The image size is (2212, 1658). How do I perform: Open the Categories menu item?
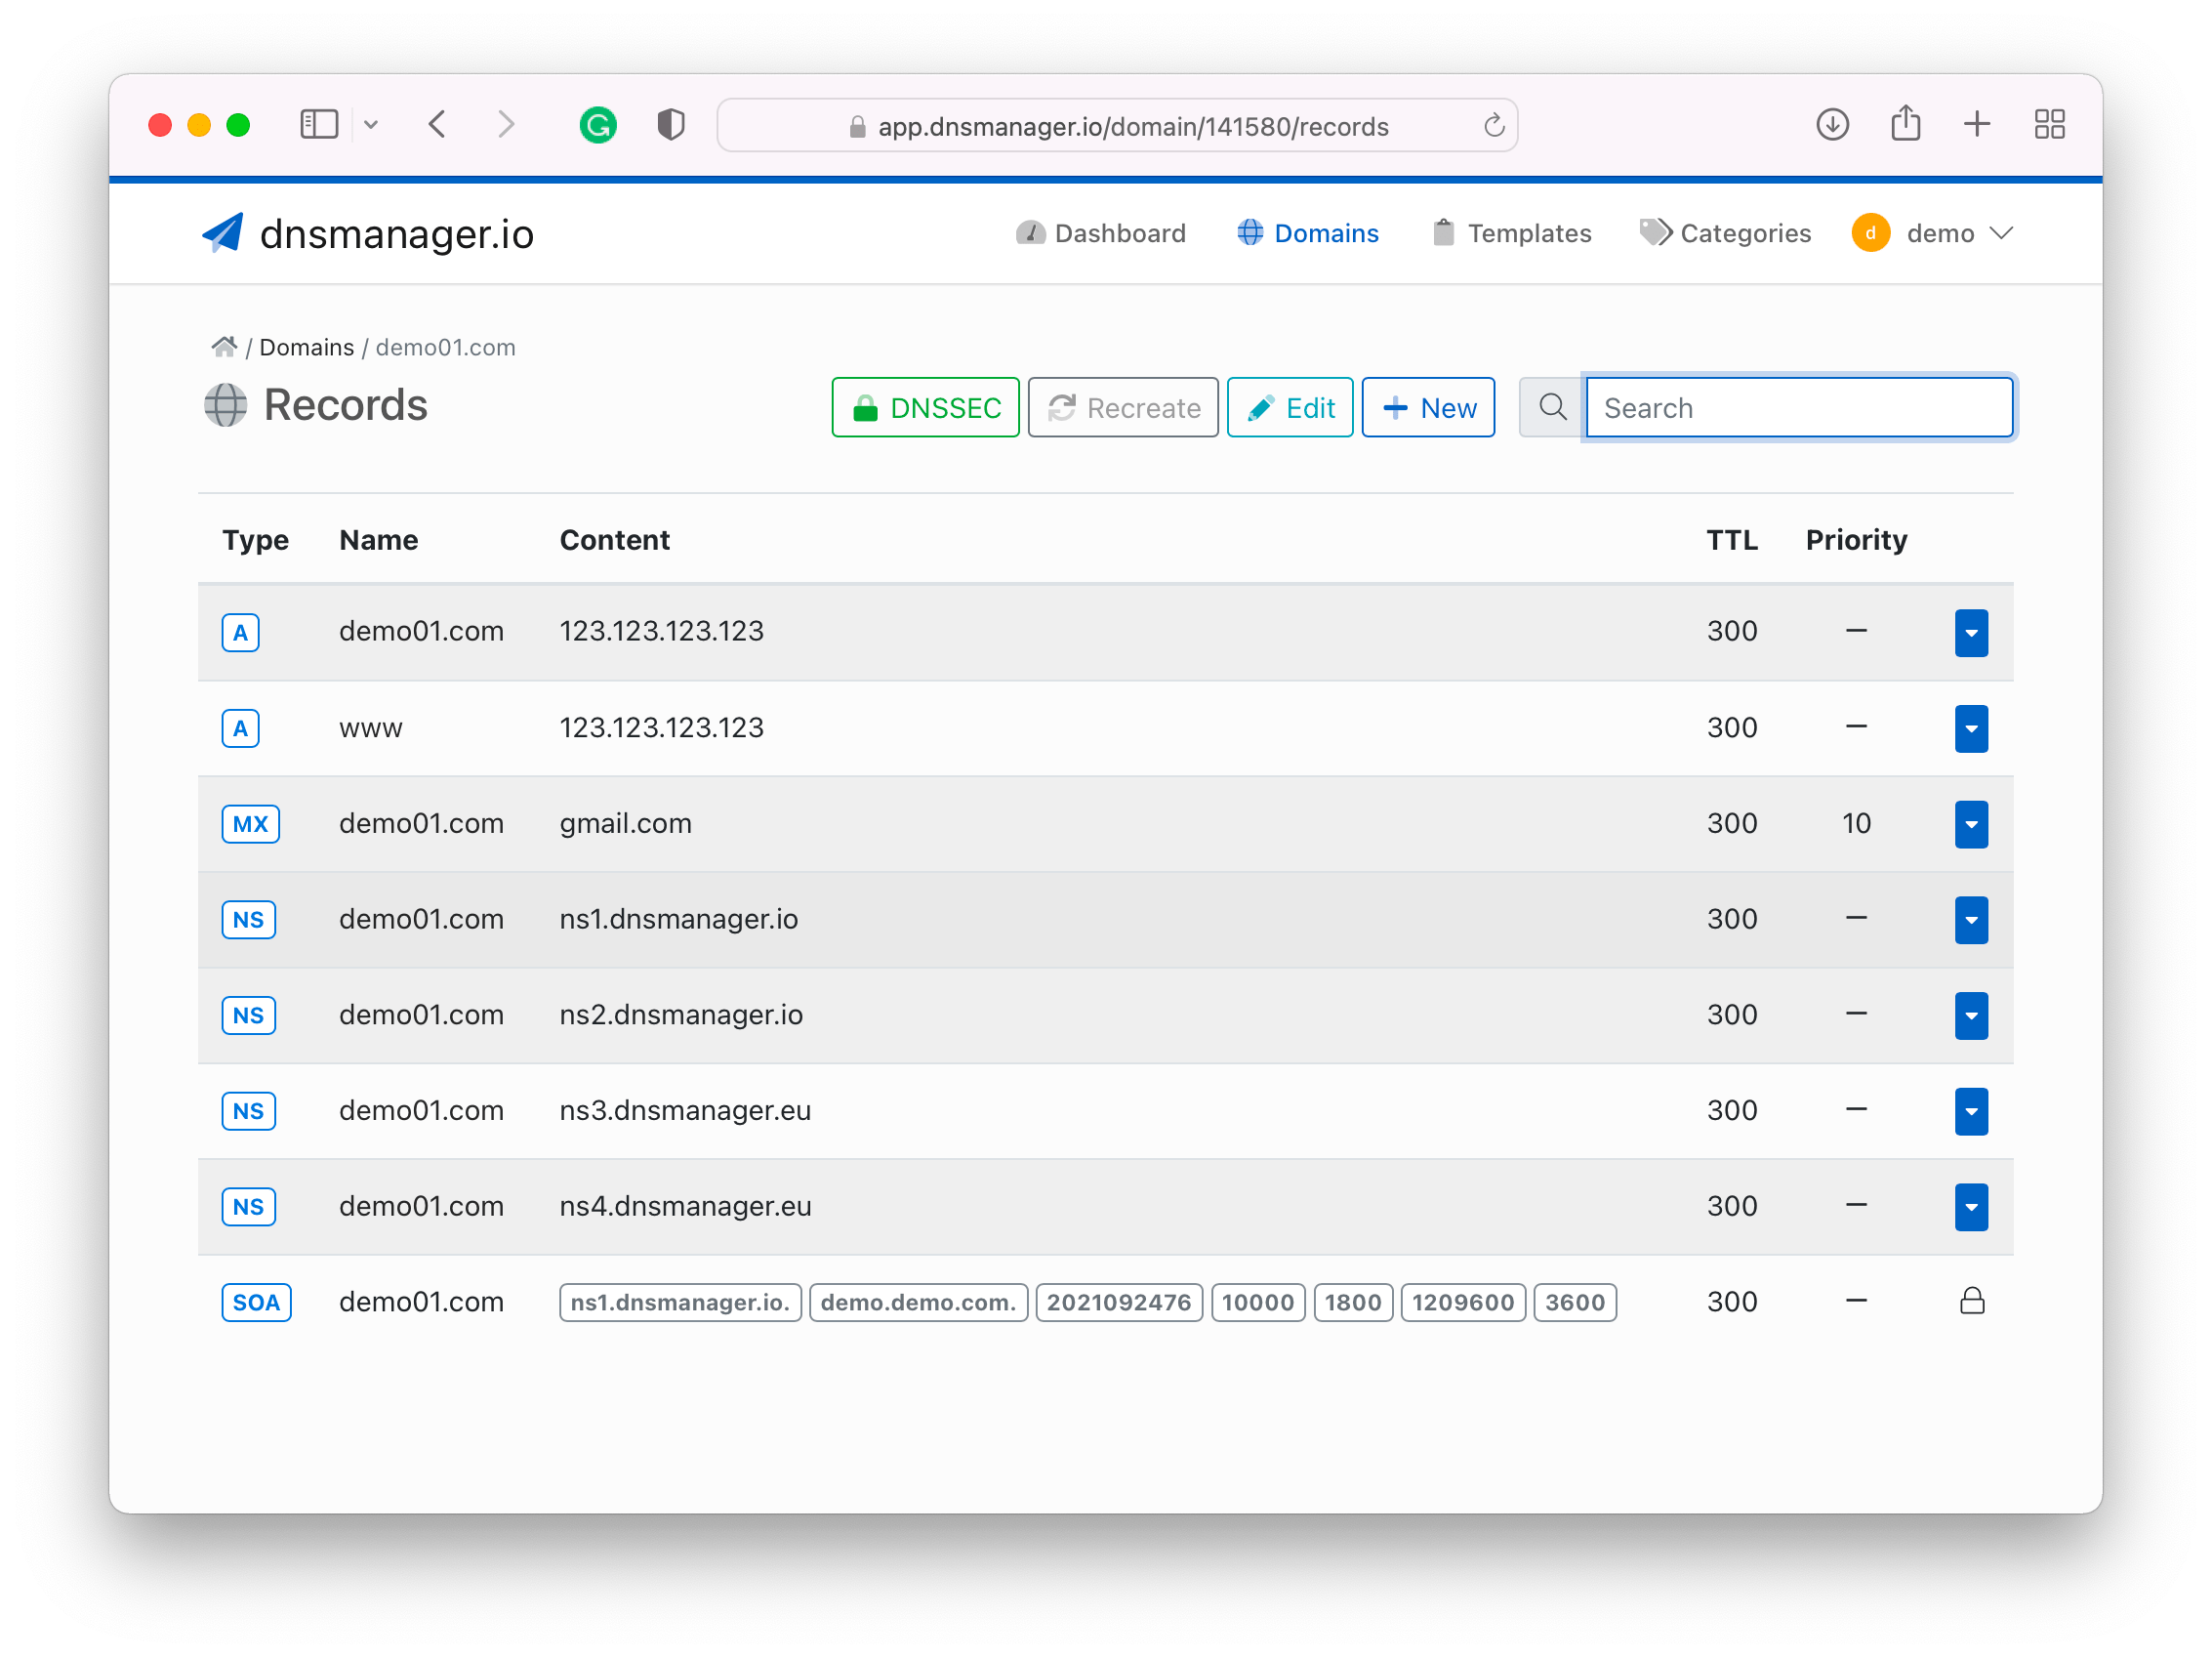[1726, 234]
